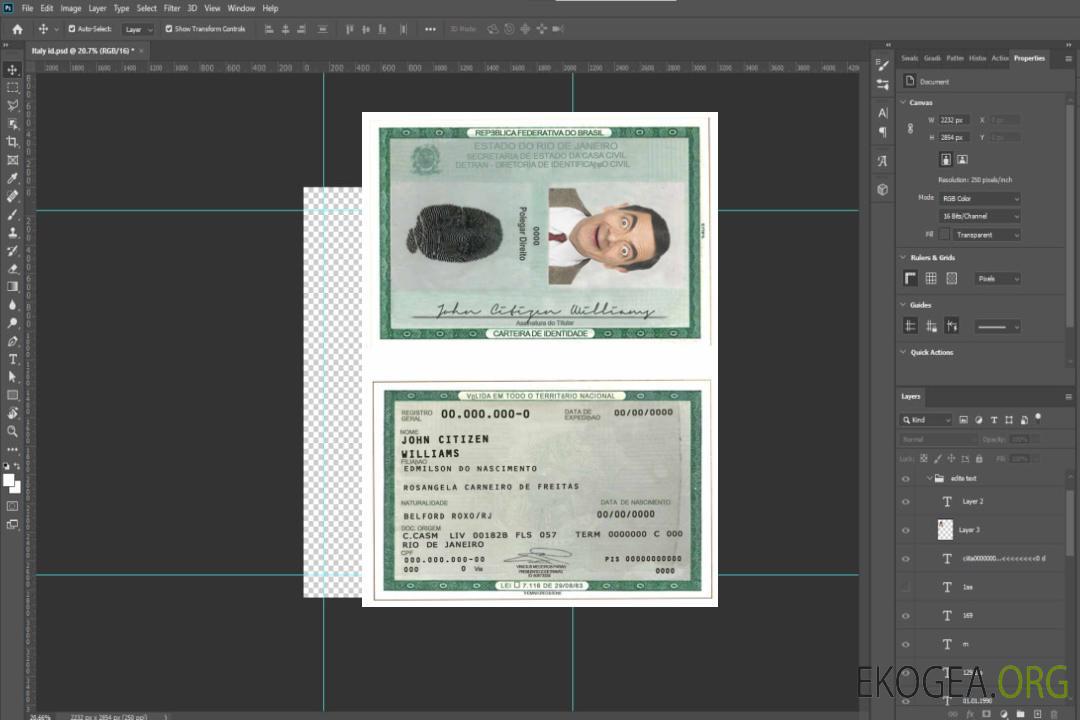This screenshot has height=720, width=1080.
Task: Hide the 'edite text' group with eye icon
Action: point(906,479)
